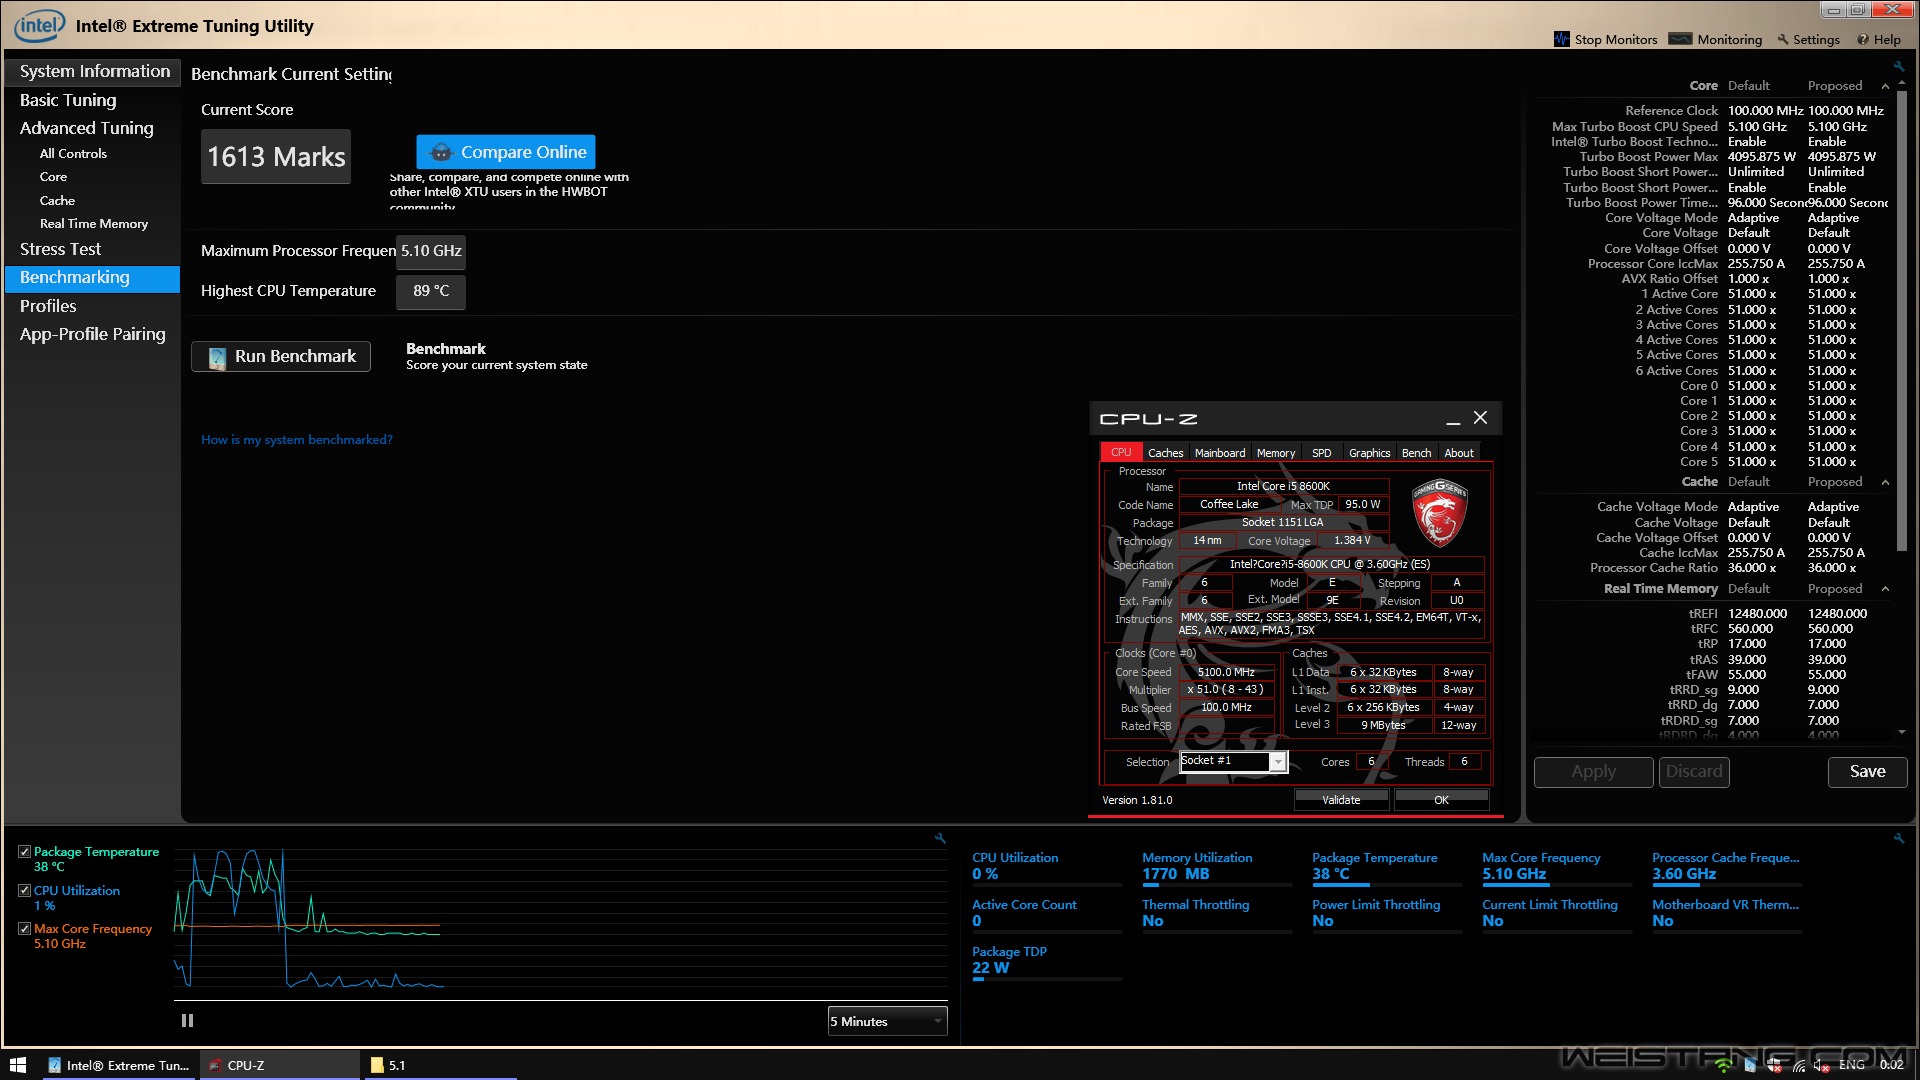Click wrench icon above the monitor graph
This screenshot has height=1080, width=1920.
pyautogui.click(x=940, y=838)
